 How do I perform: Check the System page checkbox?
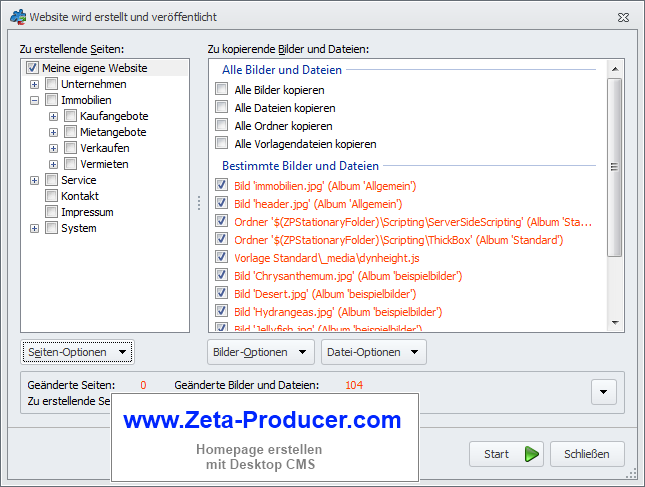51,228
